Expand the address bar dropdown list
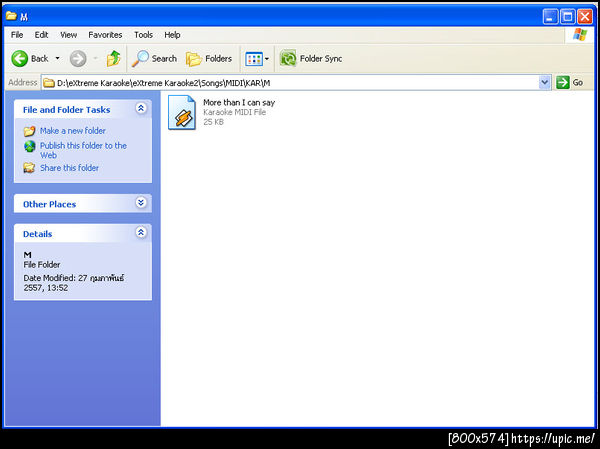 pos(545,83)
